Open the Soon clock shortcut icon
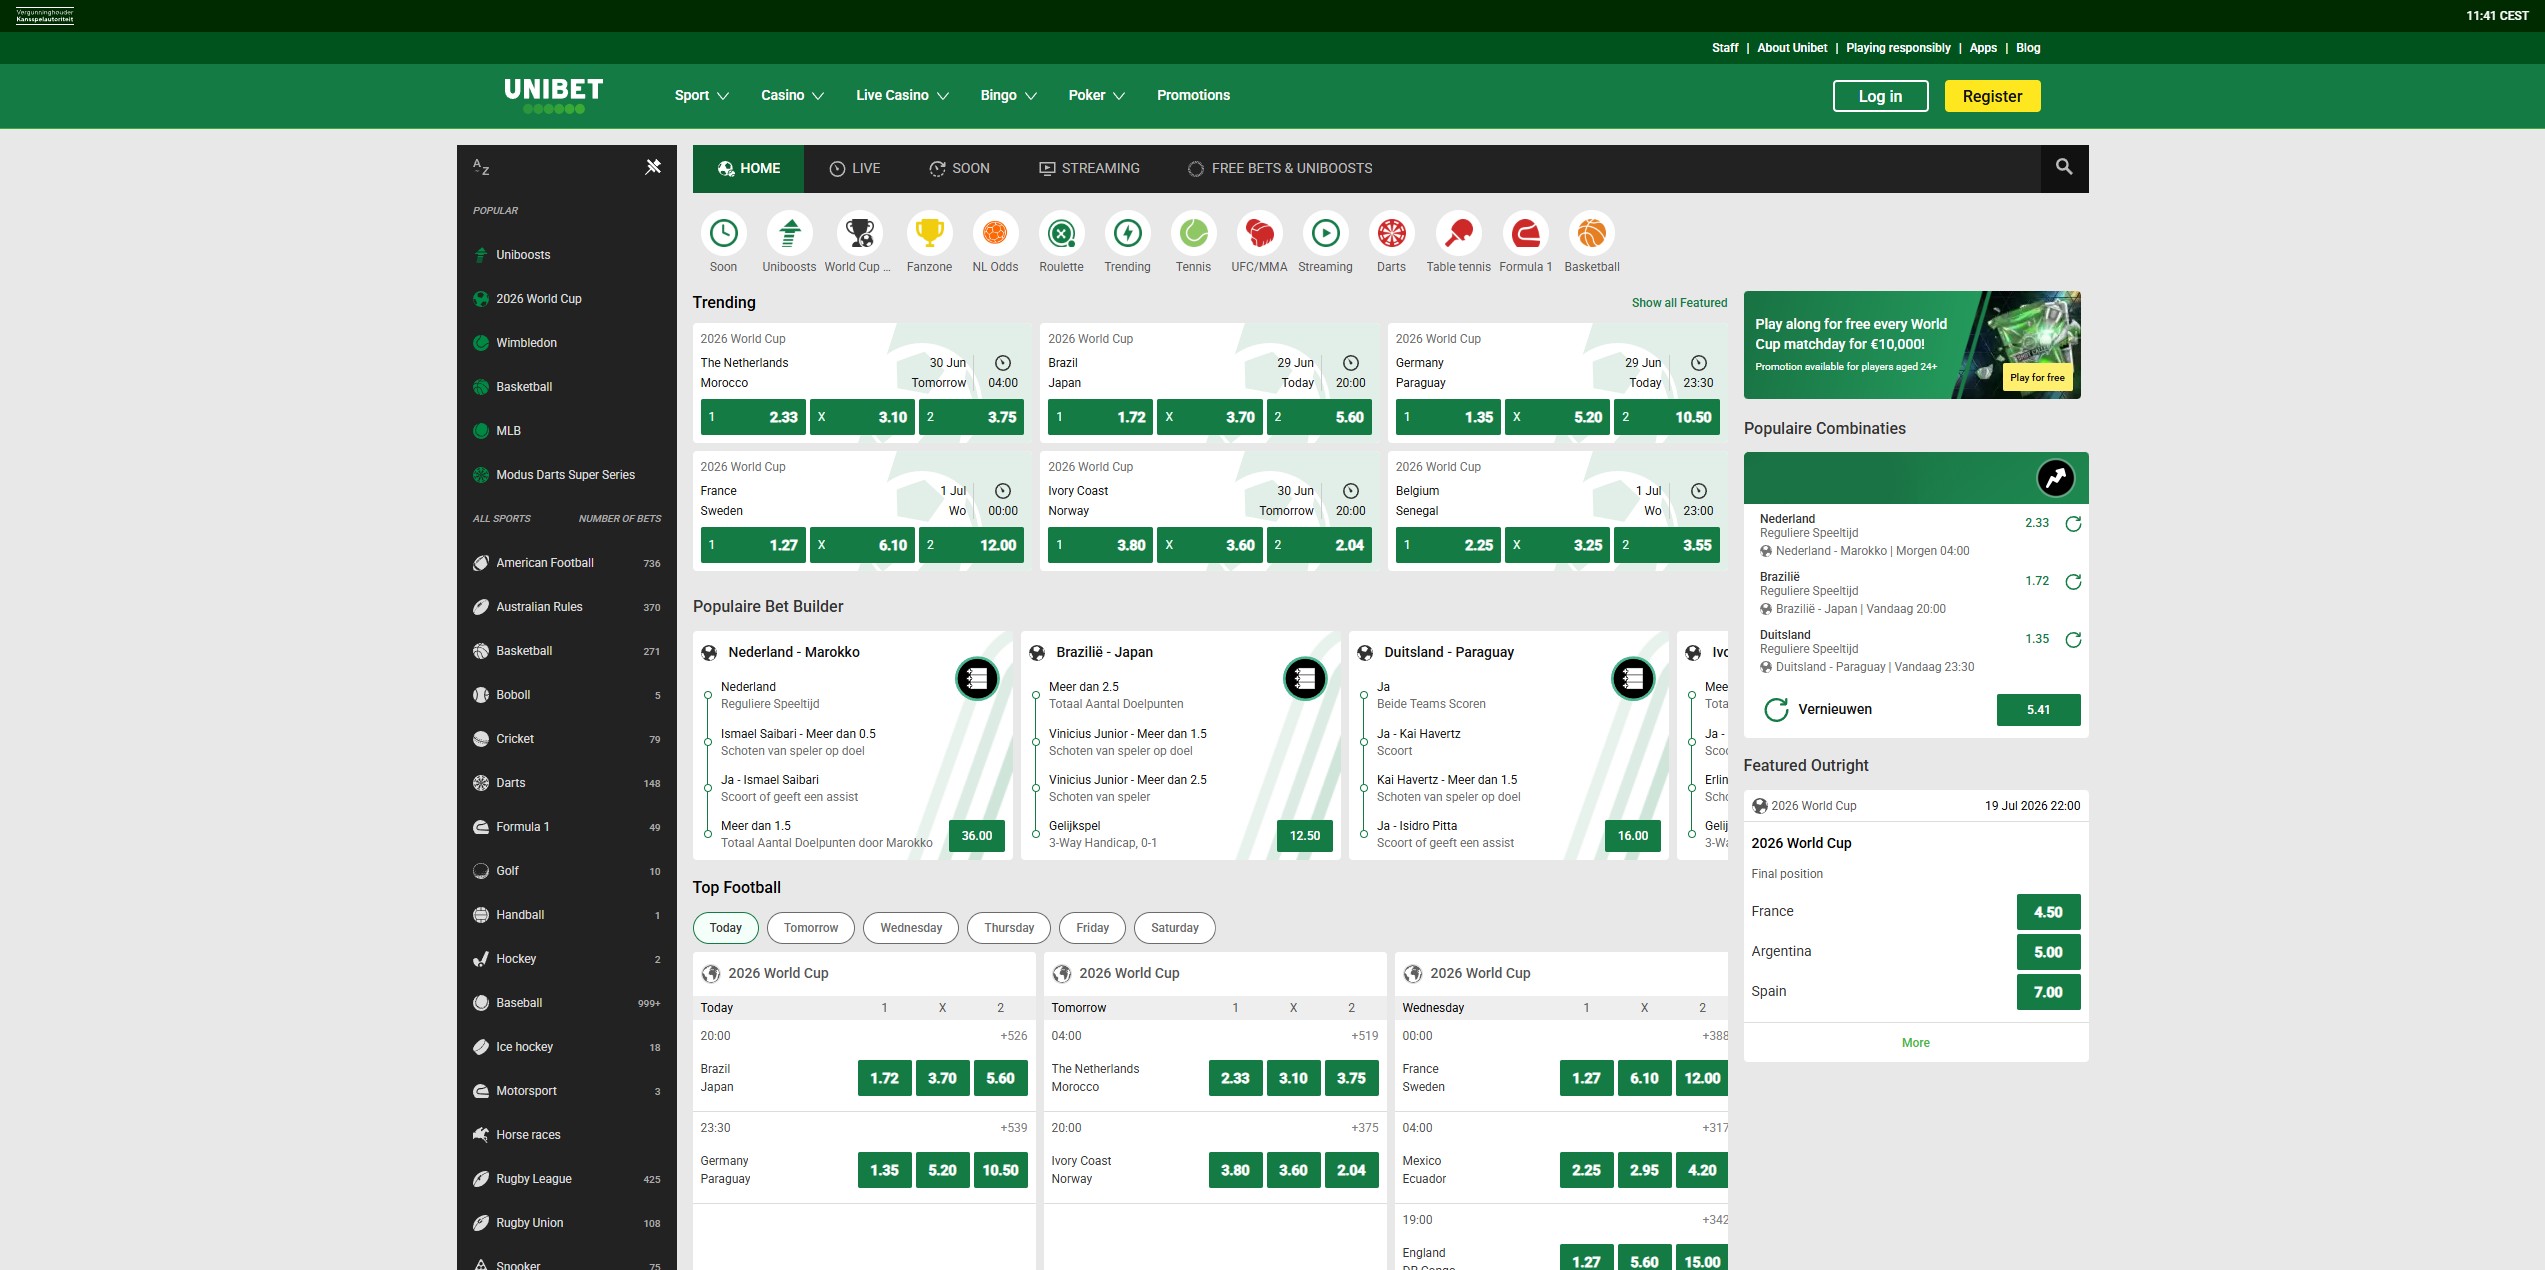The height and width of the screenshot is (1270, 2545). (723, 233)
